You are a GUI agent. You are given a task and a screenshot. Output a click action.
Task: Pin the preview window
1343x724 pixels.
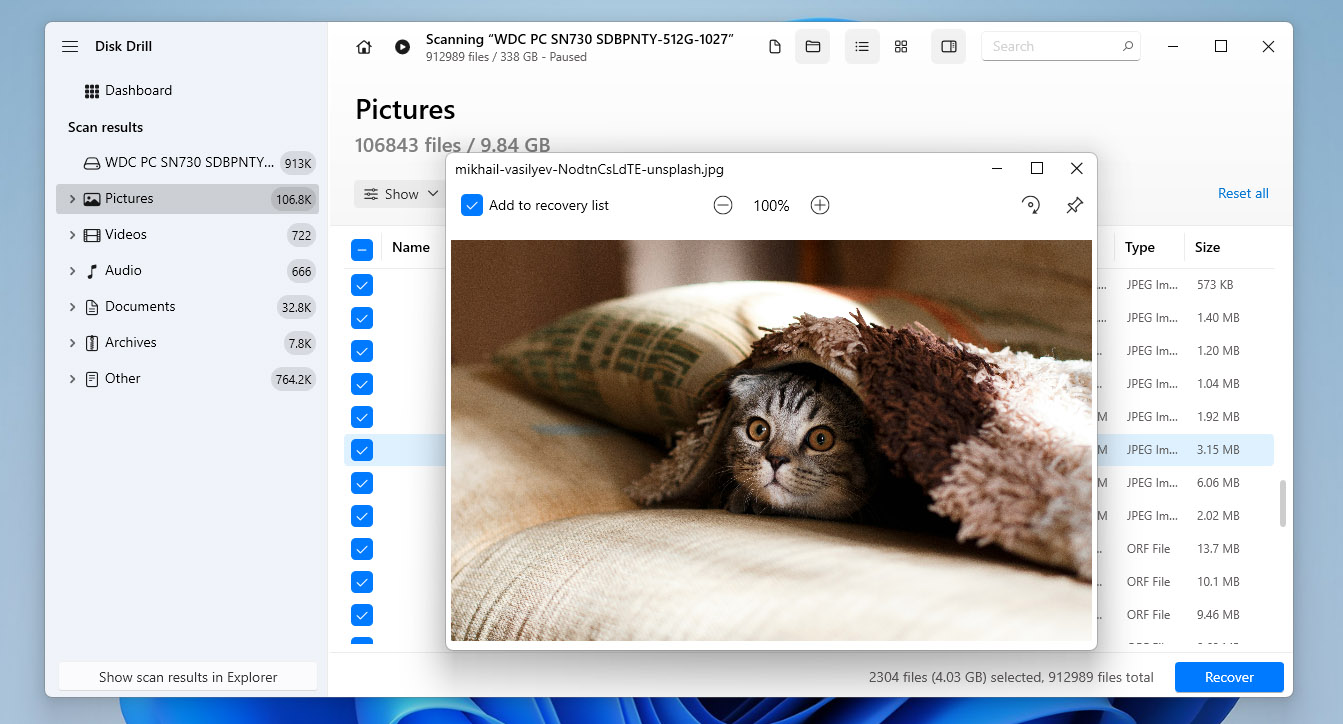point(1074,206)
